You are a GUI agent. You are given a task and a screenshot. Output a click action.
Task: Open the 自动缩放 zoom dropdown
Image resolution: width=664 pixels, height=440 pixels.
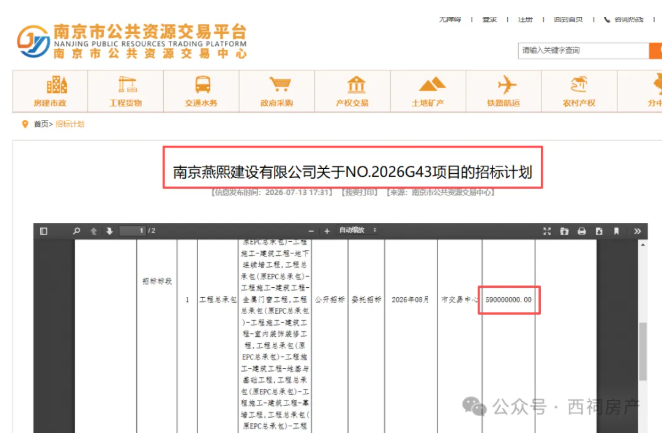[x=357, y=230]
